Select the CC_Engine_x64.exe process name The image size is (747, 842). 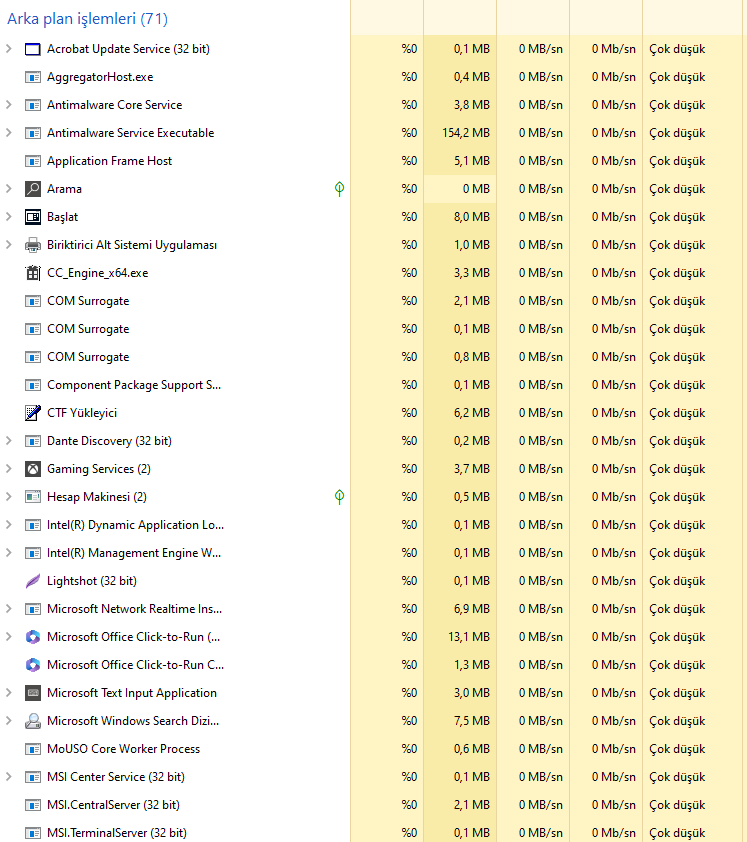(x=98, y=273)
